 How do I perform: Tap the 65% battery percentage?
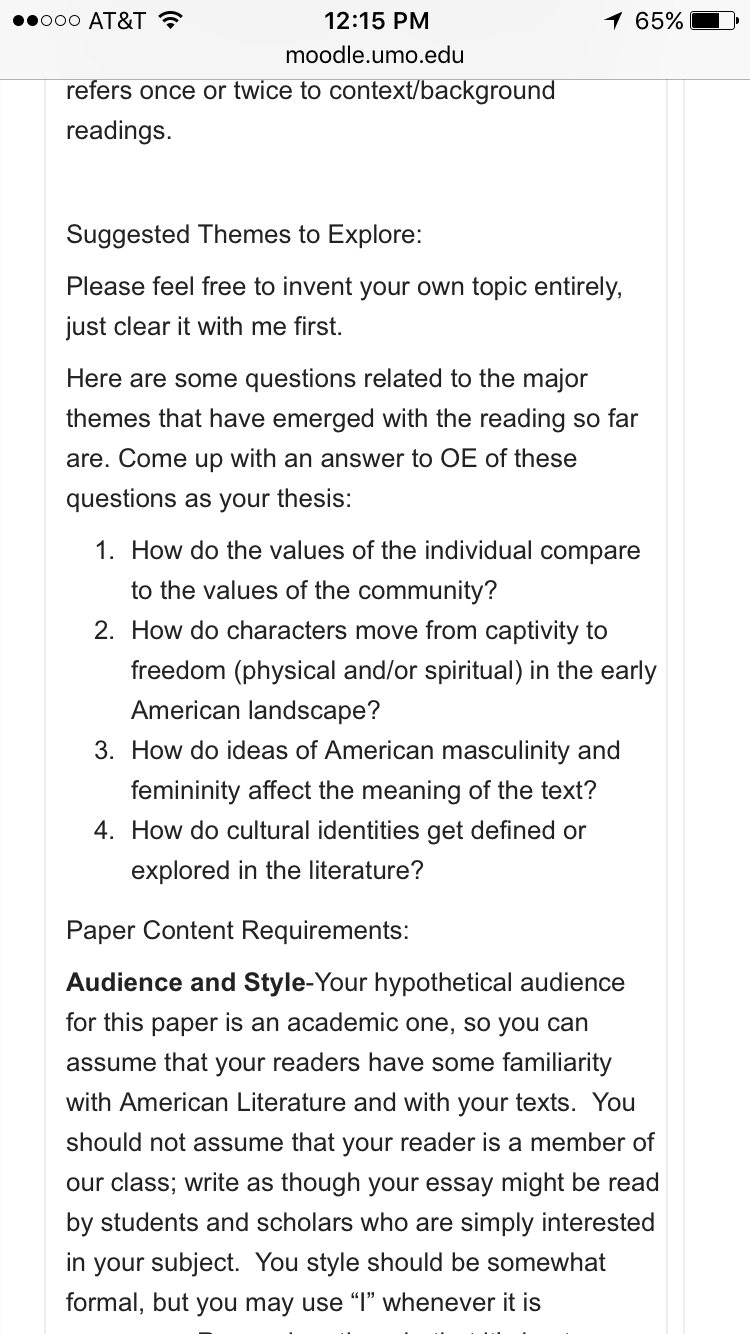pos(658,20)
